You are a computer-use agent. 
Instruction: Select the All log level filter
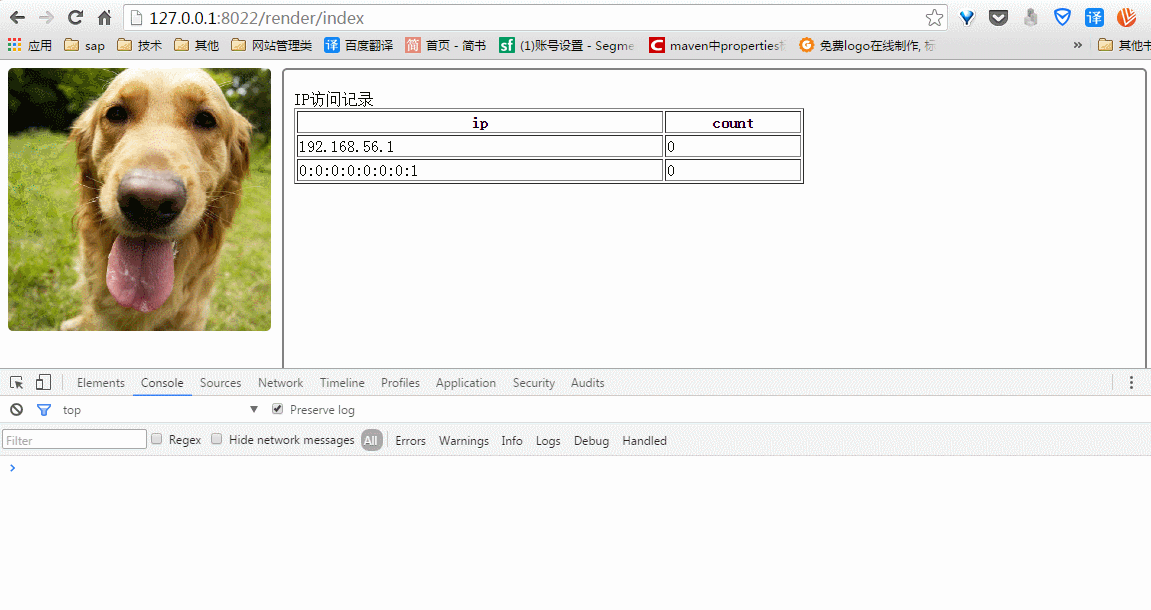(371, 440)
